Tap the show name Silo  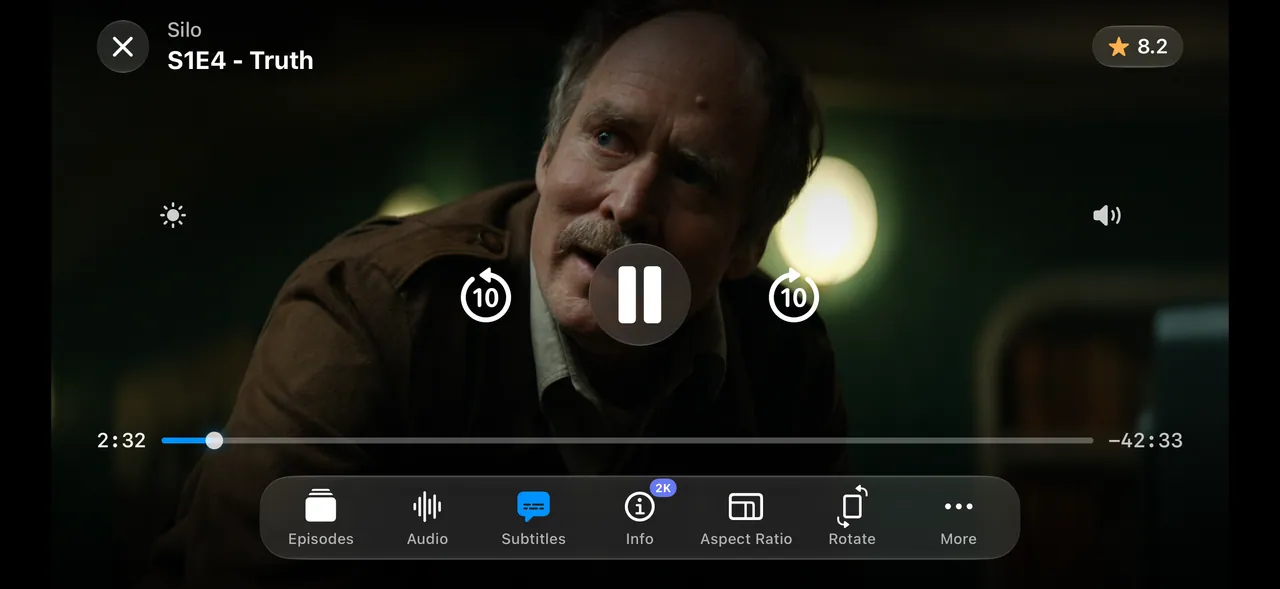click(184, 31)
